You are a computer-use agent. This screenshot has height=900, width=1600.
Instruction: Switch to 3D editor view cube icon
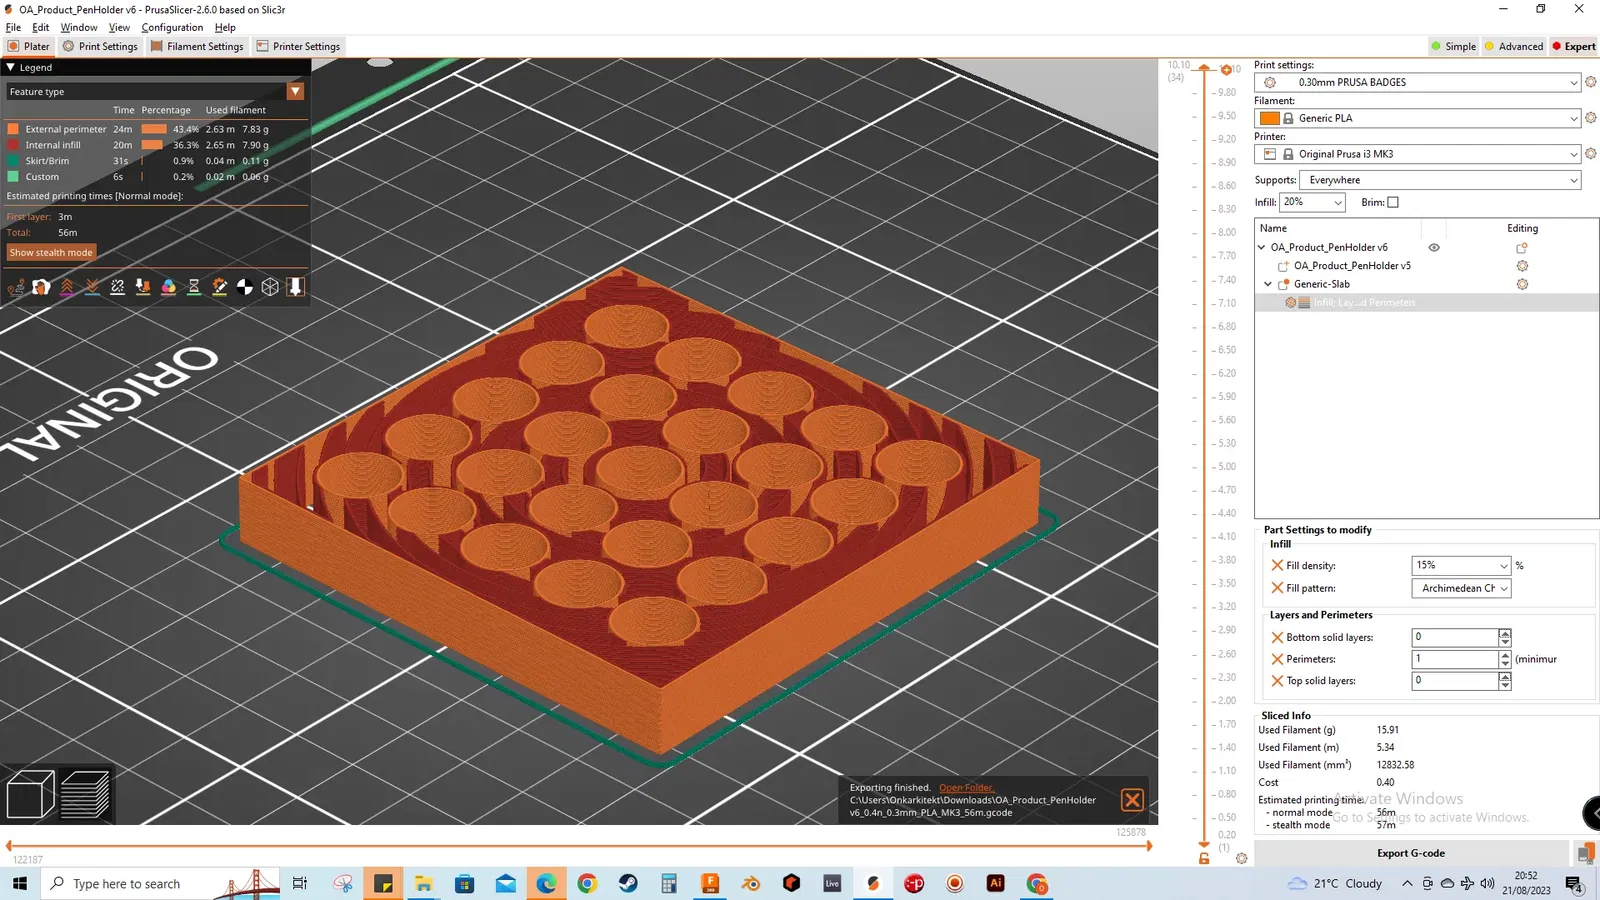30,795
